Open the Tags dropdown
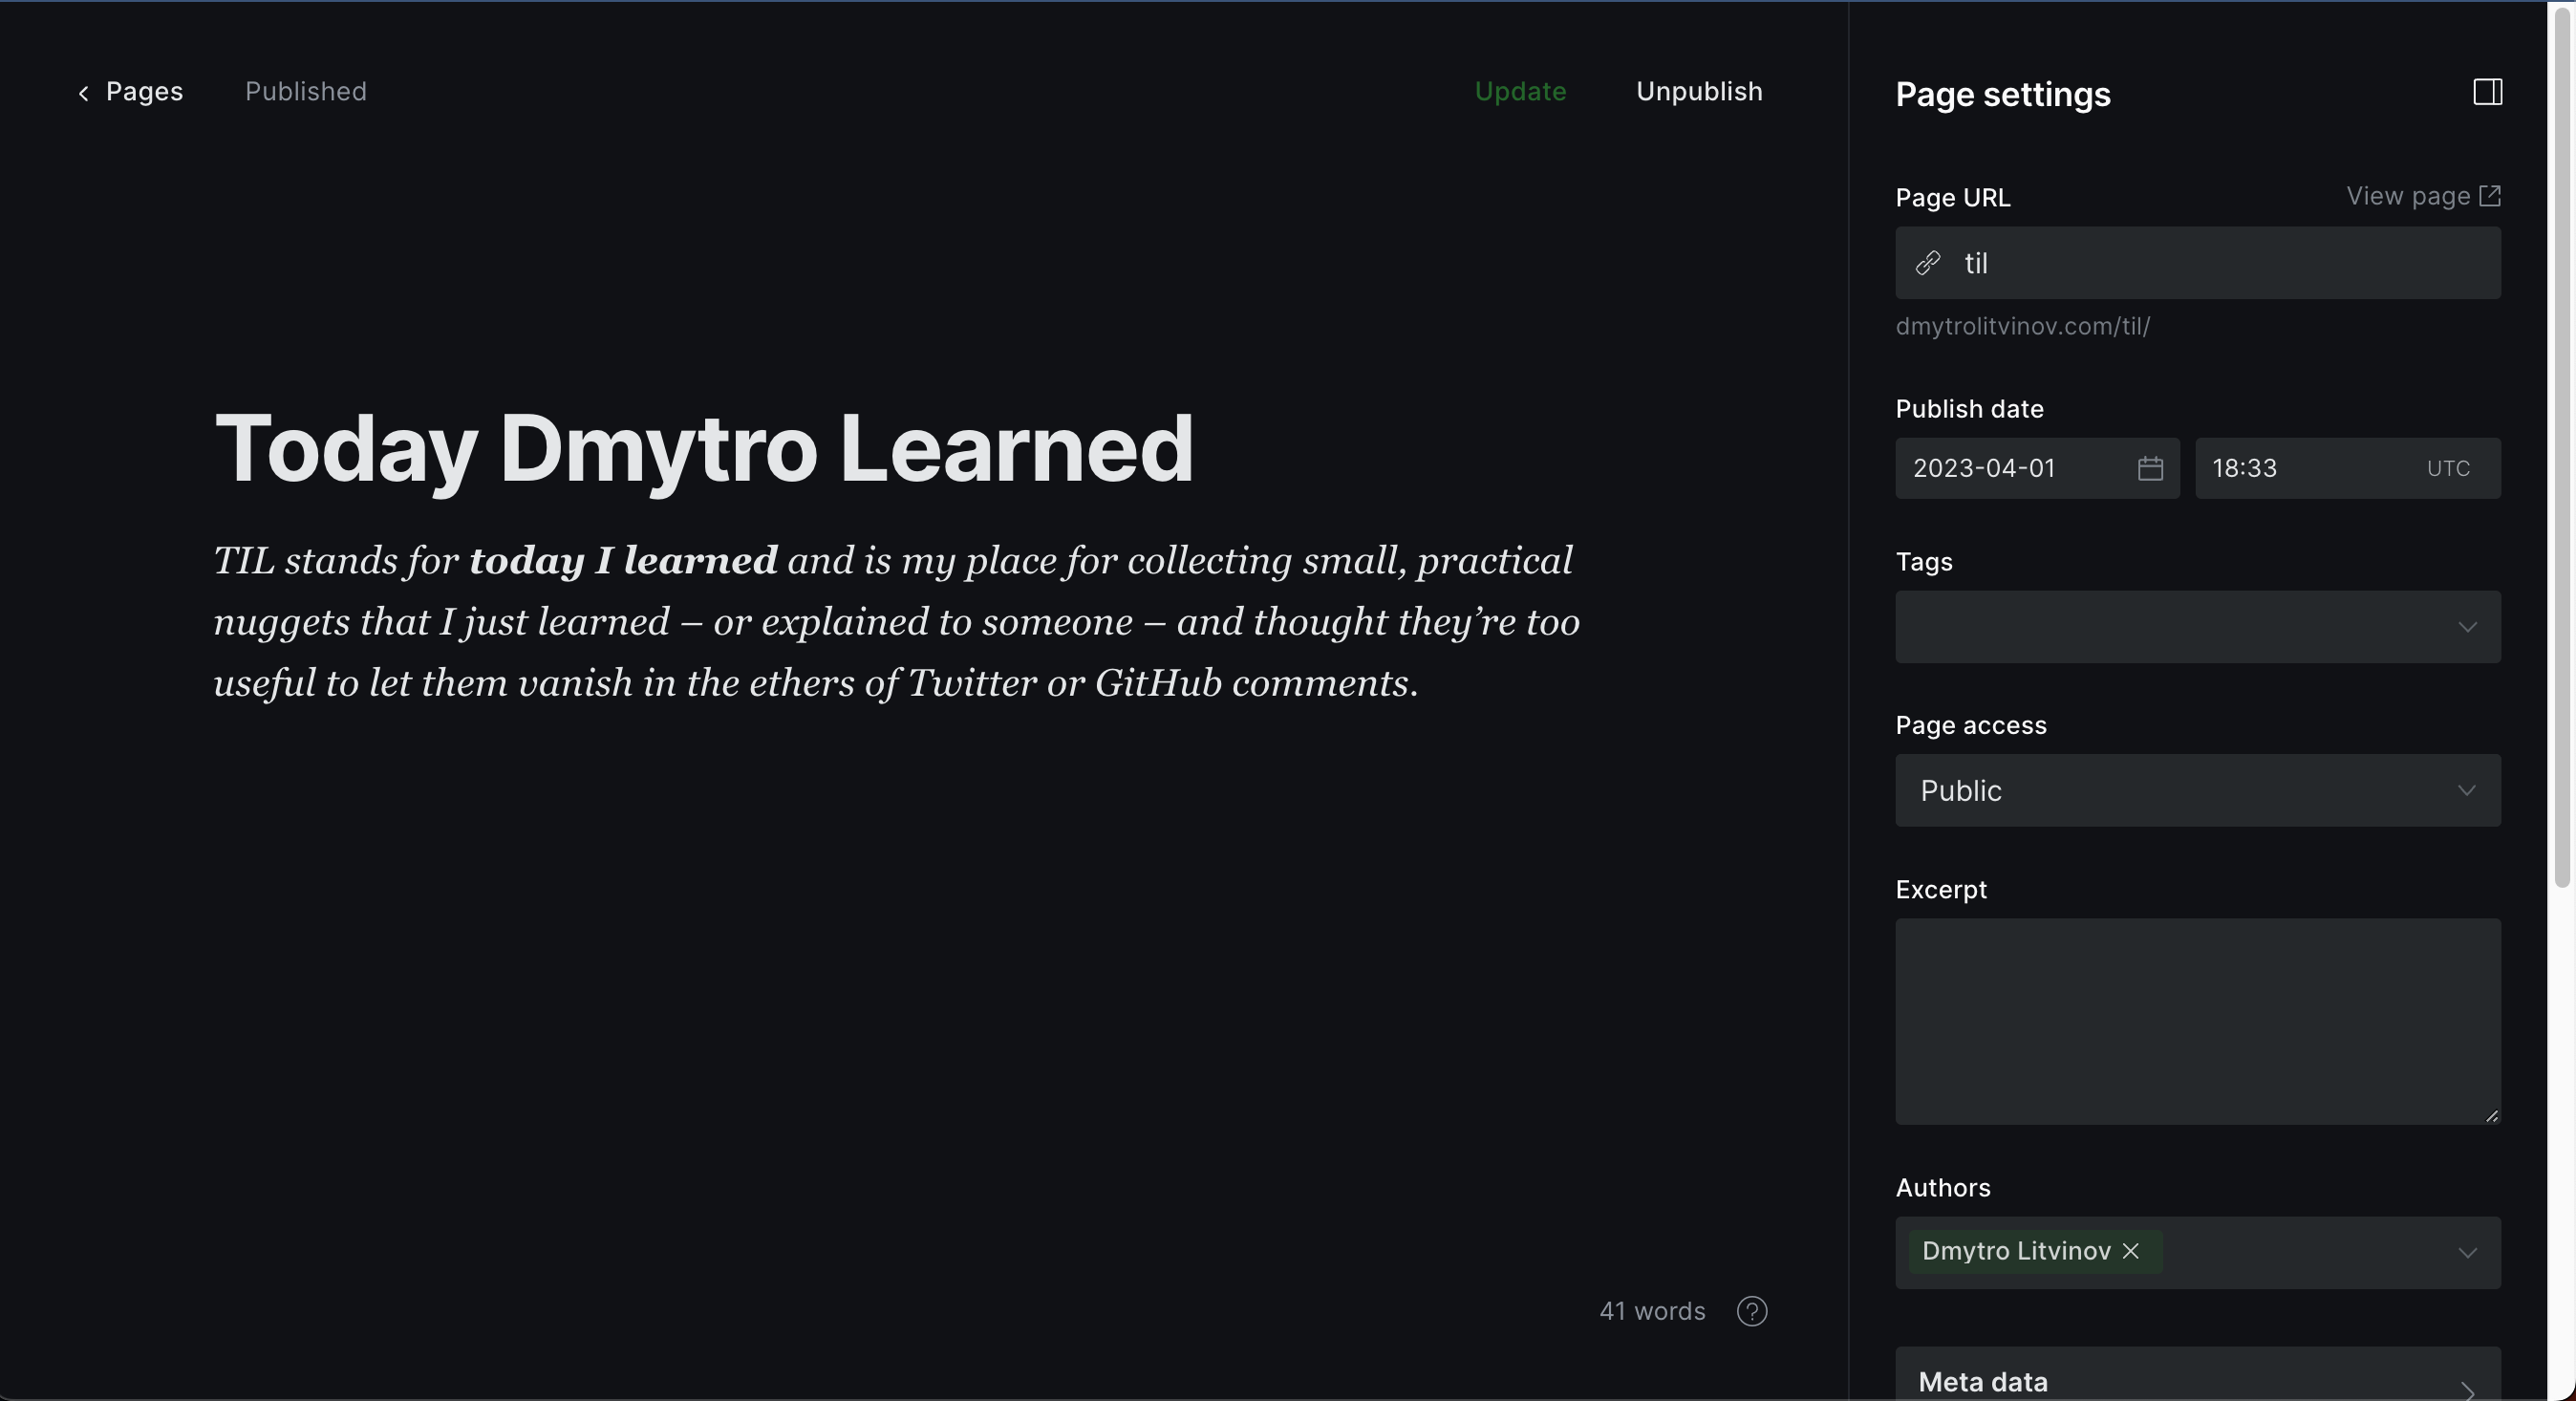Viewport: 2576px width, 1401px height. coord(2196,627)
